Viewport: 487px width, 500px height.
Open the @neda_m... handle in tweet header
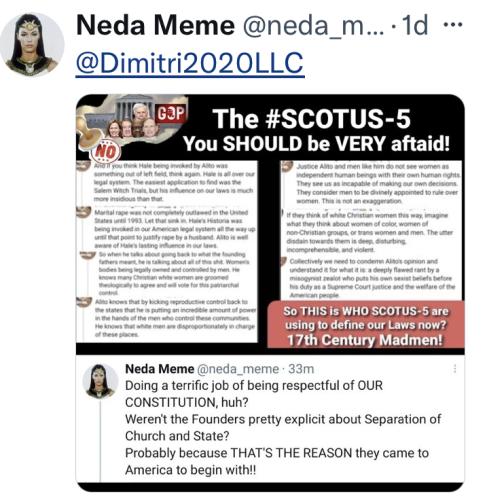313,26
